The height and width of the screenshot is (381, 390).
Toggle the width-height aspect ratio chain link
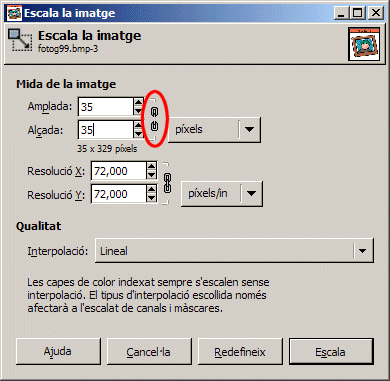[154, 119]
